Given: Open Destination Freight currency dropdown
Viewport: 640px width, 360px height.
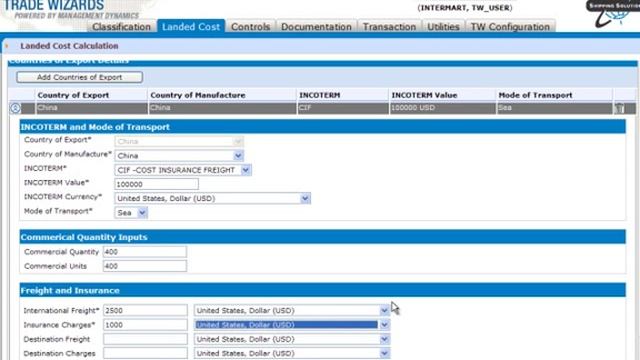Looking at the screenshot, I should click(x=292, y=339).
